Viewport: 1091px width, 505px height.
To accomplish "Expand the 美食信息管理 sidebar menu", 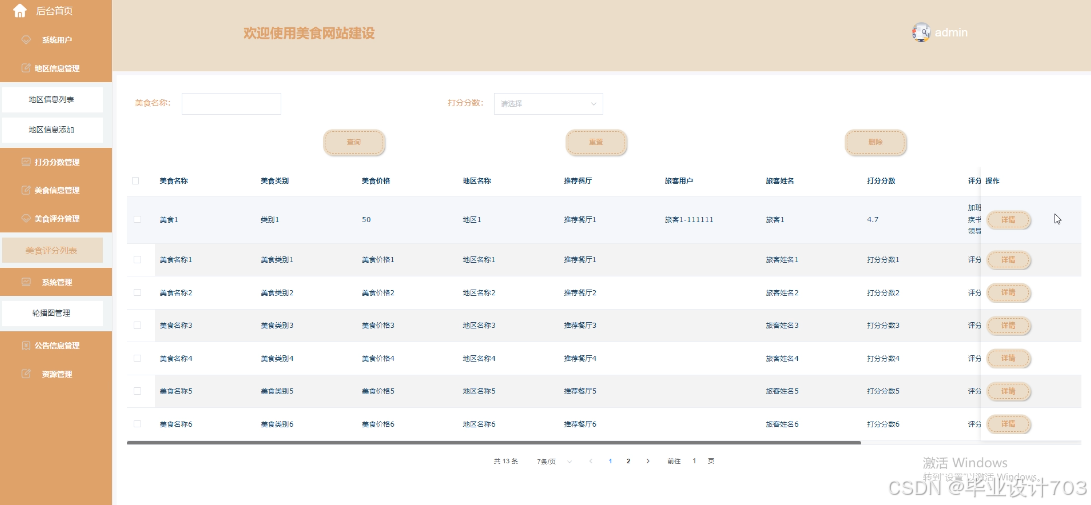I will pyautogui.click(x=56, y=190).
